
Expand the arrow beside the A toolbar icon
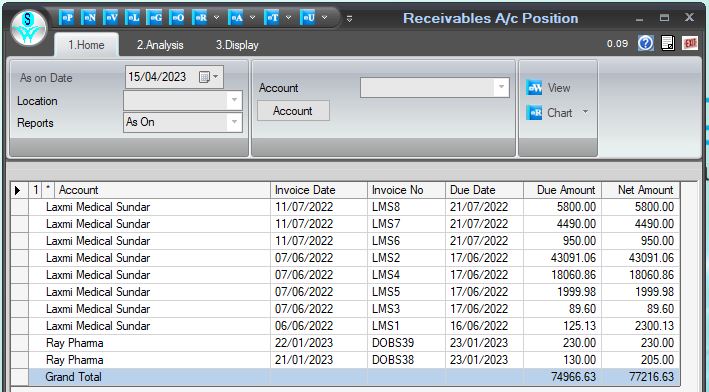pos(253,18)
